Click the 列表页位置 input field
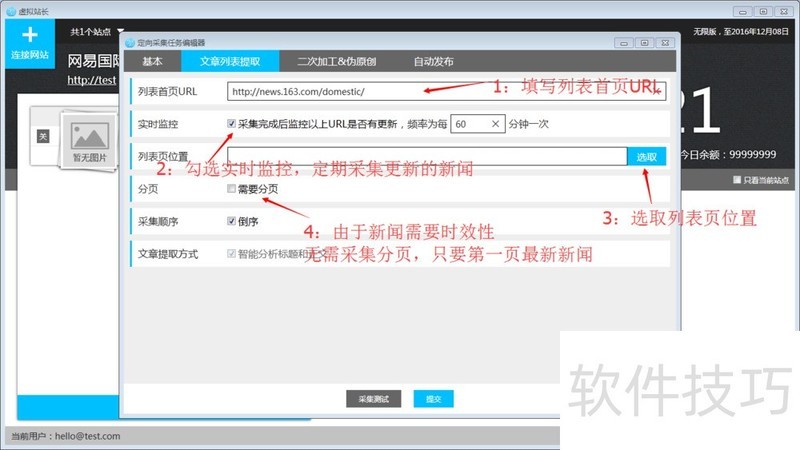The width and height of the screenshot is (800, 450). click(x=427, y=156)
